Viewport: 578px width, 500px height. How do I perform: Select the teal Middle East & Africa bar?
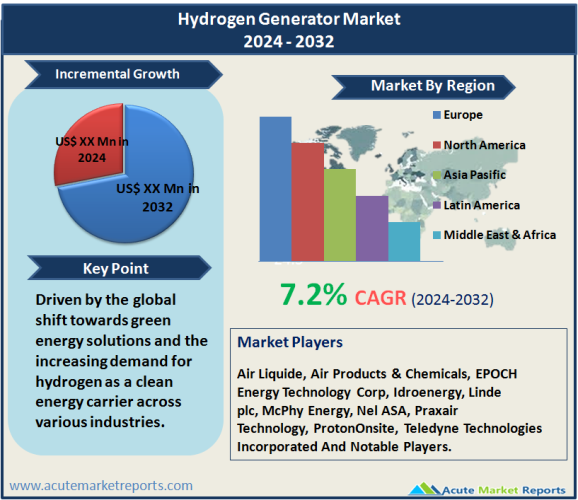[x=404, y=242]
